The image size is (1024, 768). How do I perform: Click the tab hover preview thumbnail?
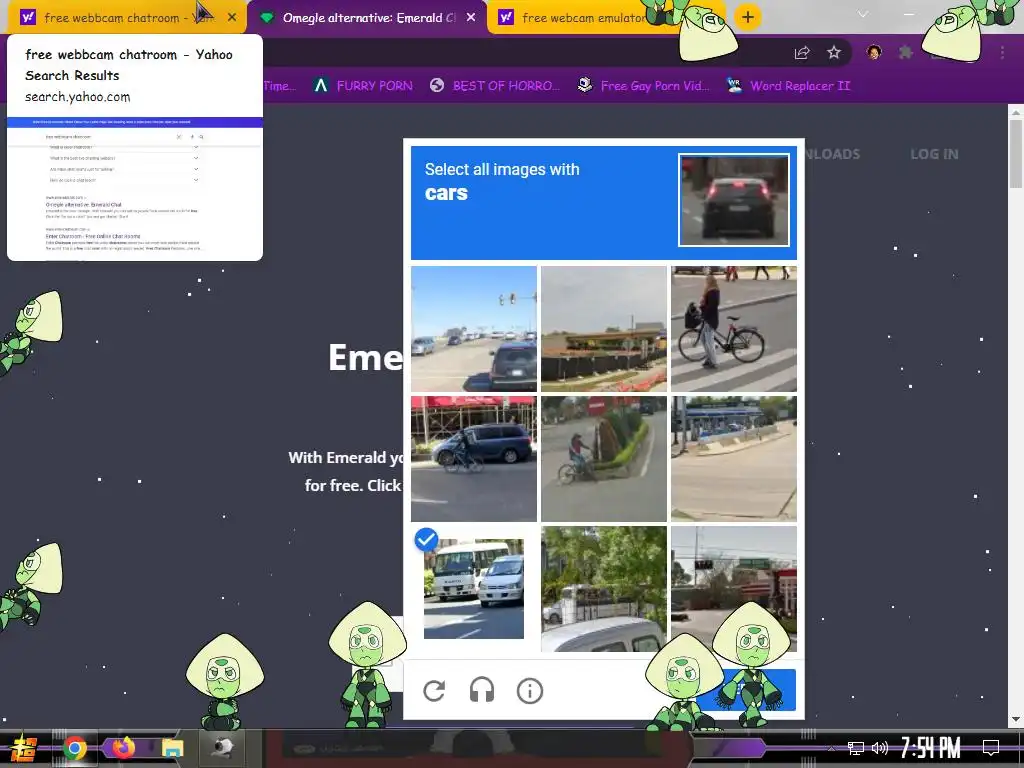(135, 189)
